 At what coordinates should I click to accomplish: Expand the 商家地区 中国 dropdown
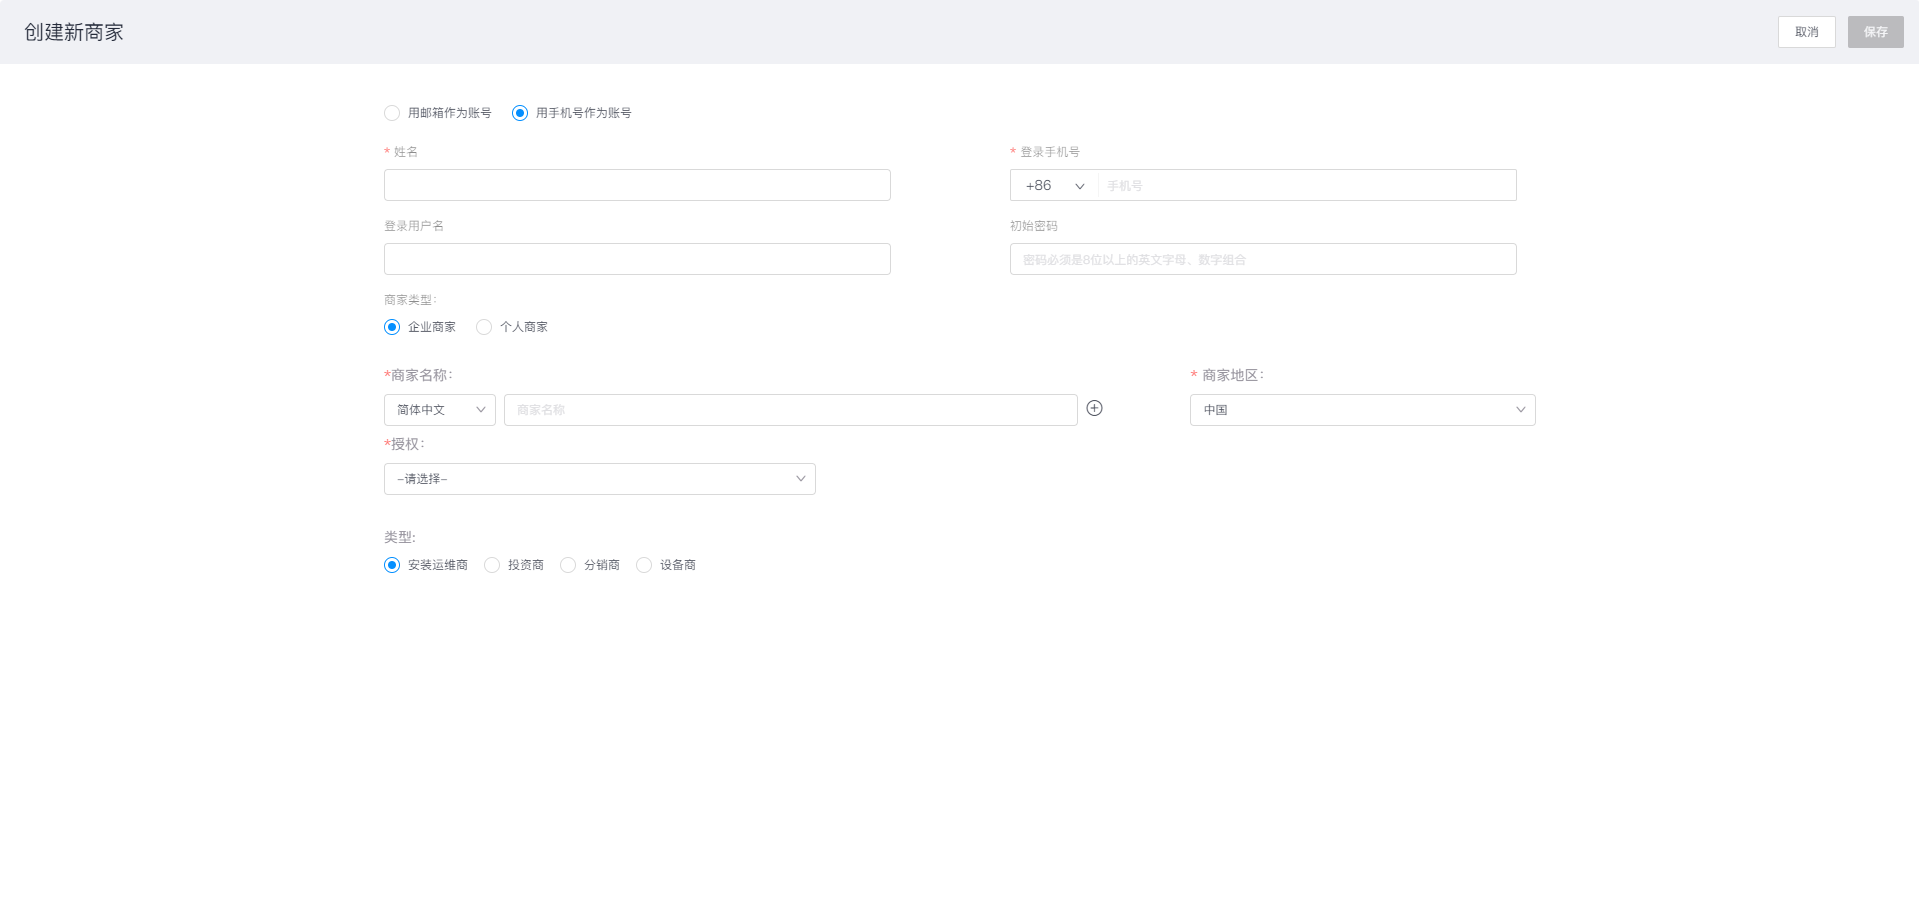coord(1362,410)
